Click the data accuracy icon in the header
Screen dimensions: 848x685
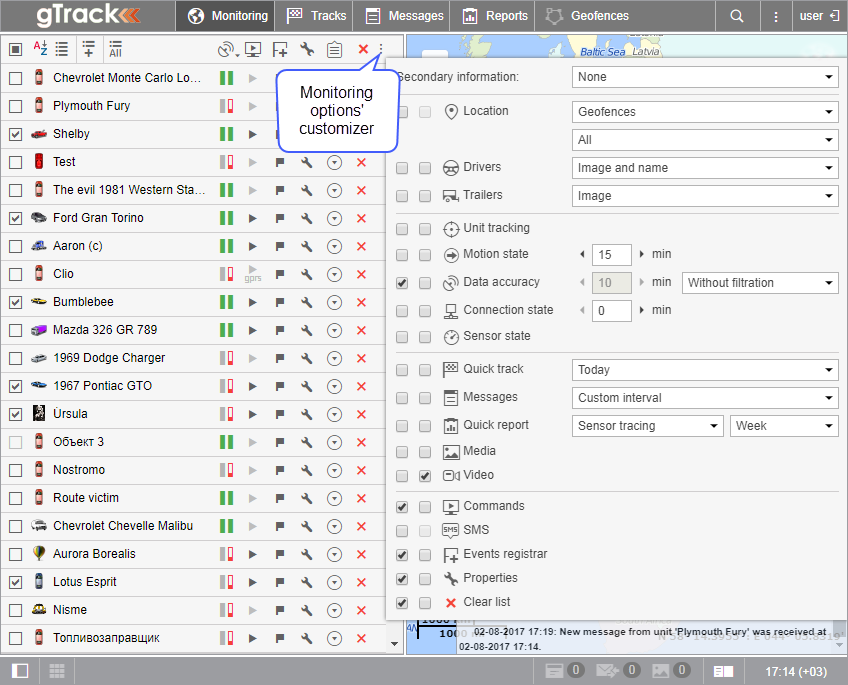point(227,49)
